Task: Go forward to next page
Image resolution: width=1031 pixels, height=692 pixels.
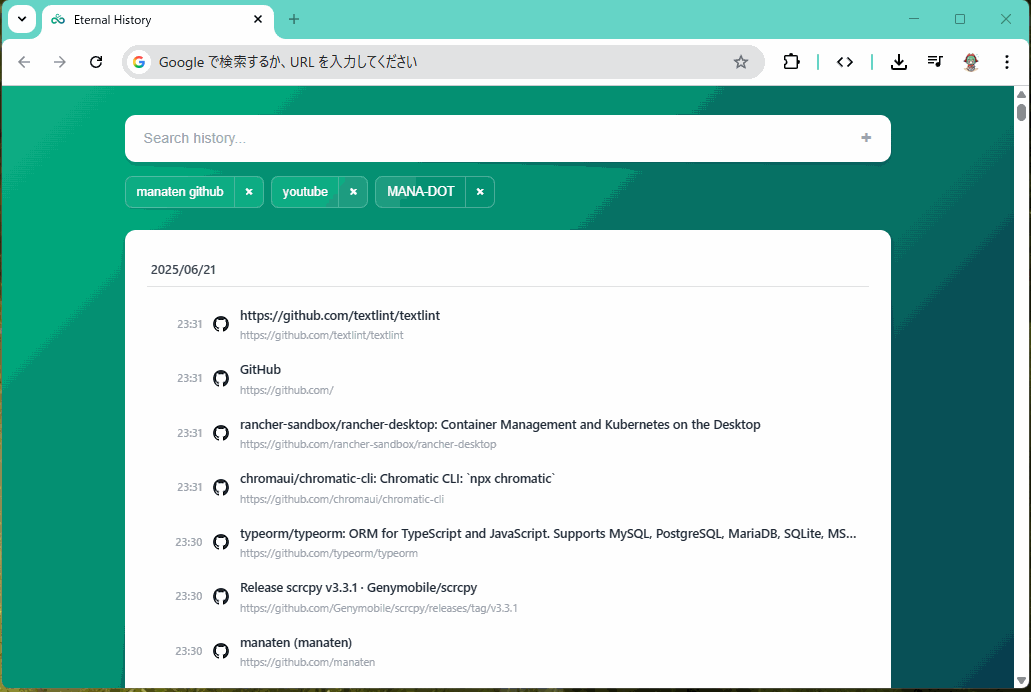Action: point(60,62)
